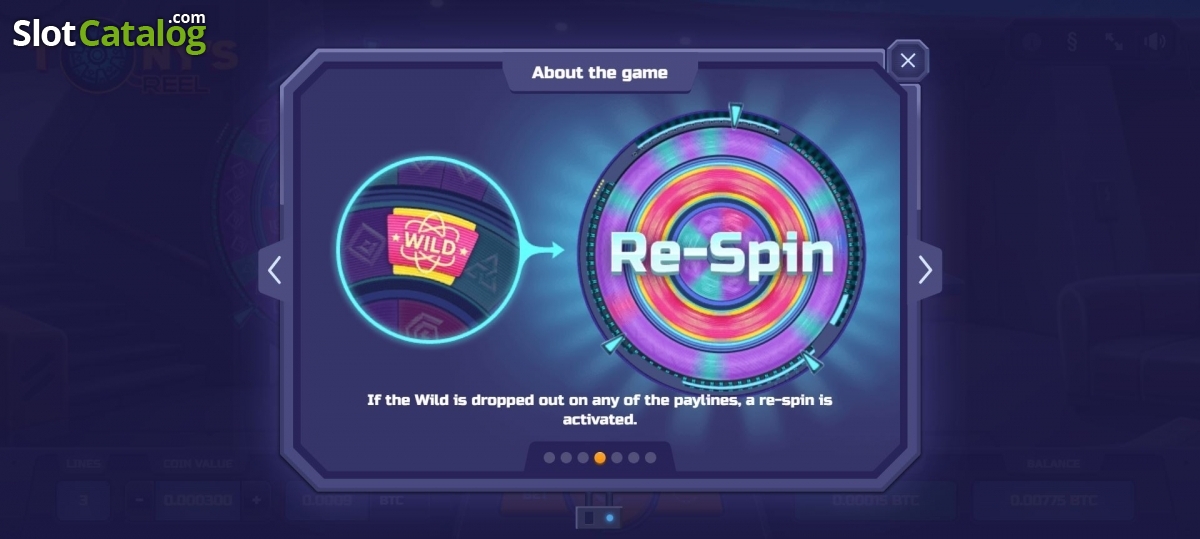
Task: Mute sound with the speaker icon
Action: 1156,42
